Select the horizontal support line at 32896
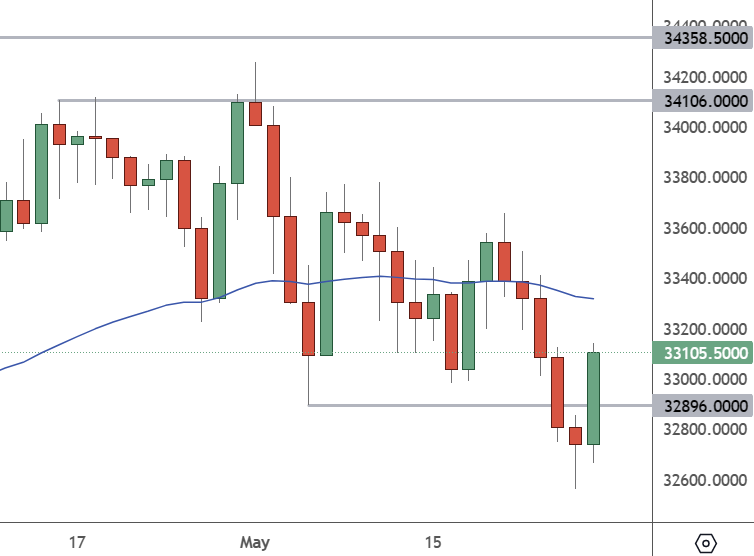This screenshot has height=556, width=754. tap(450, 405)
